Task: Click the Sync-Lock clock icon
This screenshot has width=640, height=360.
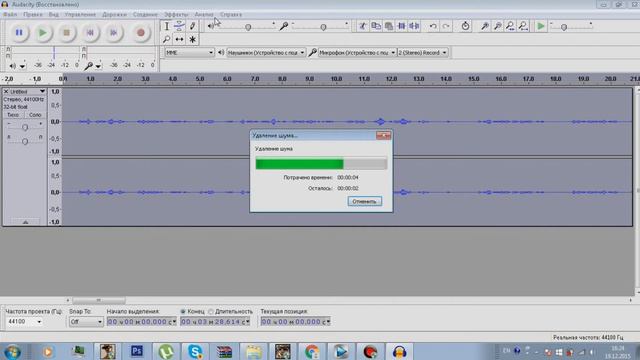Action: (x=465, y=26)
